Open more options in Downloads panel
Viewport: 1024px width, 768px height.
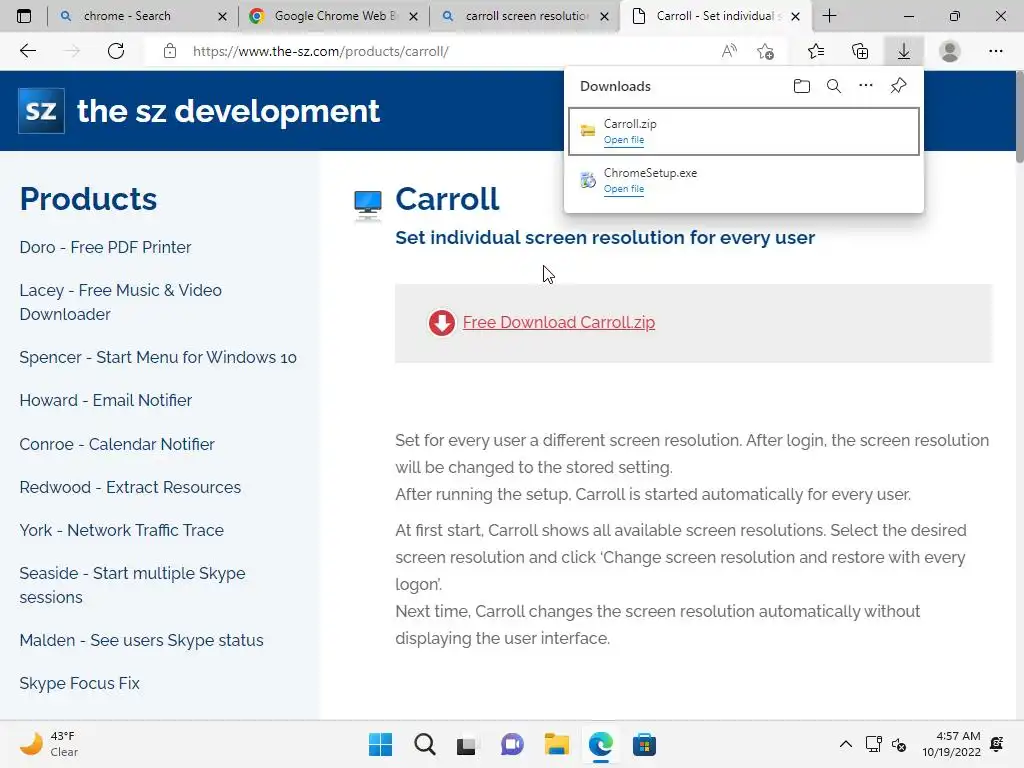click(x=866, y=86)
